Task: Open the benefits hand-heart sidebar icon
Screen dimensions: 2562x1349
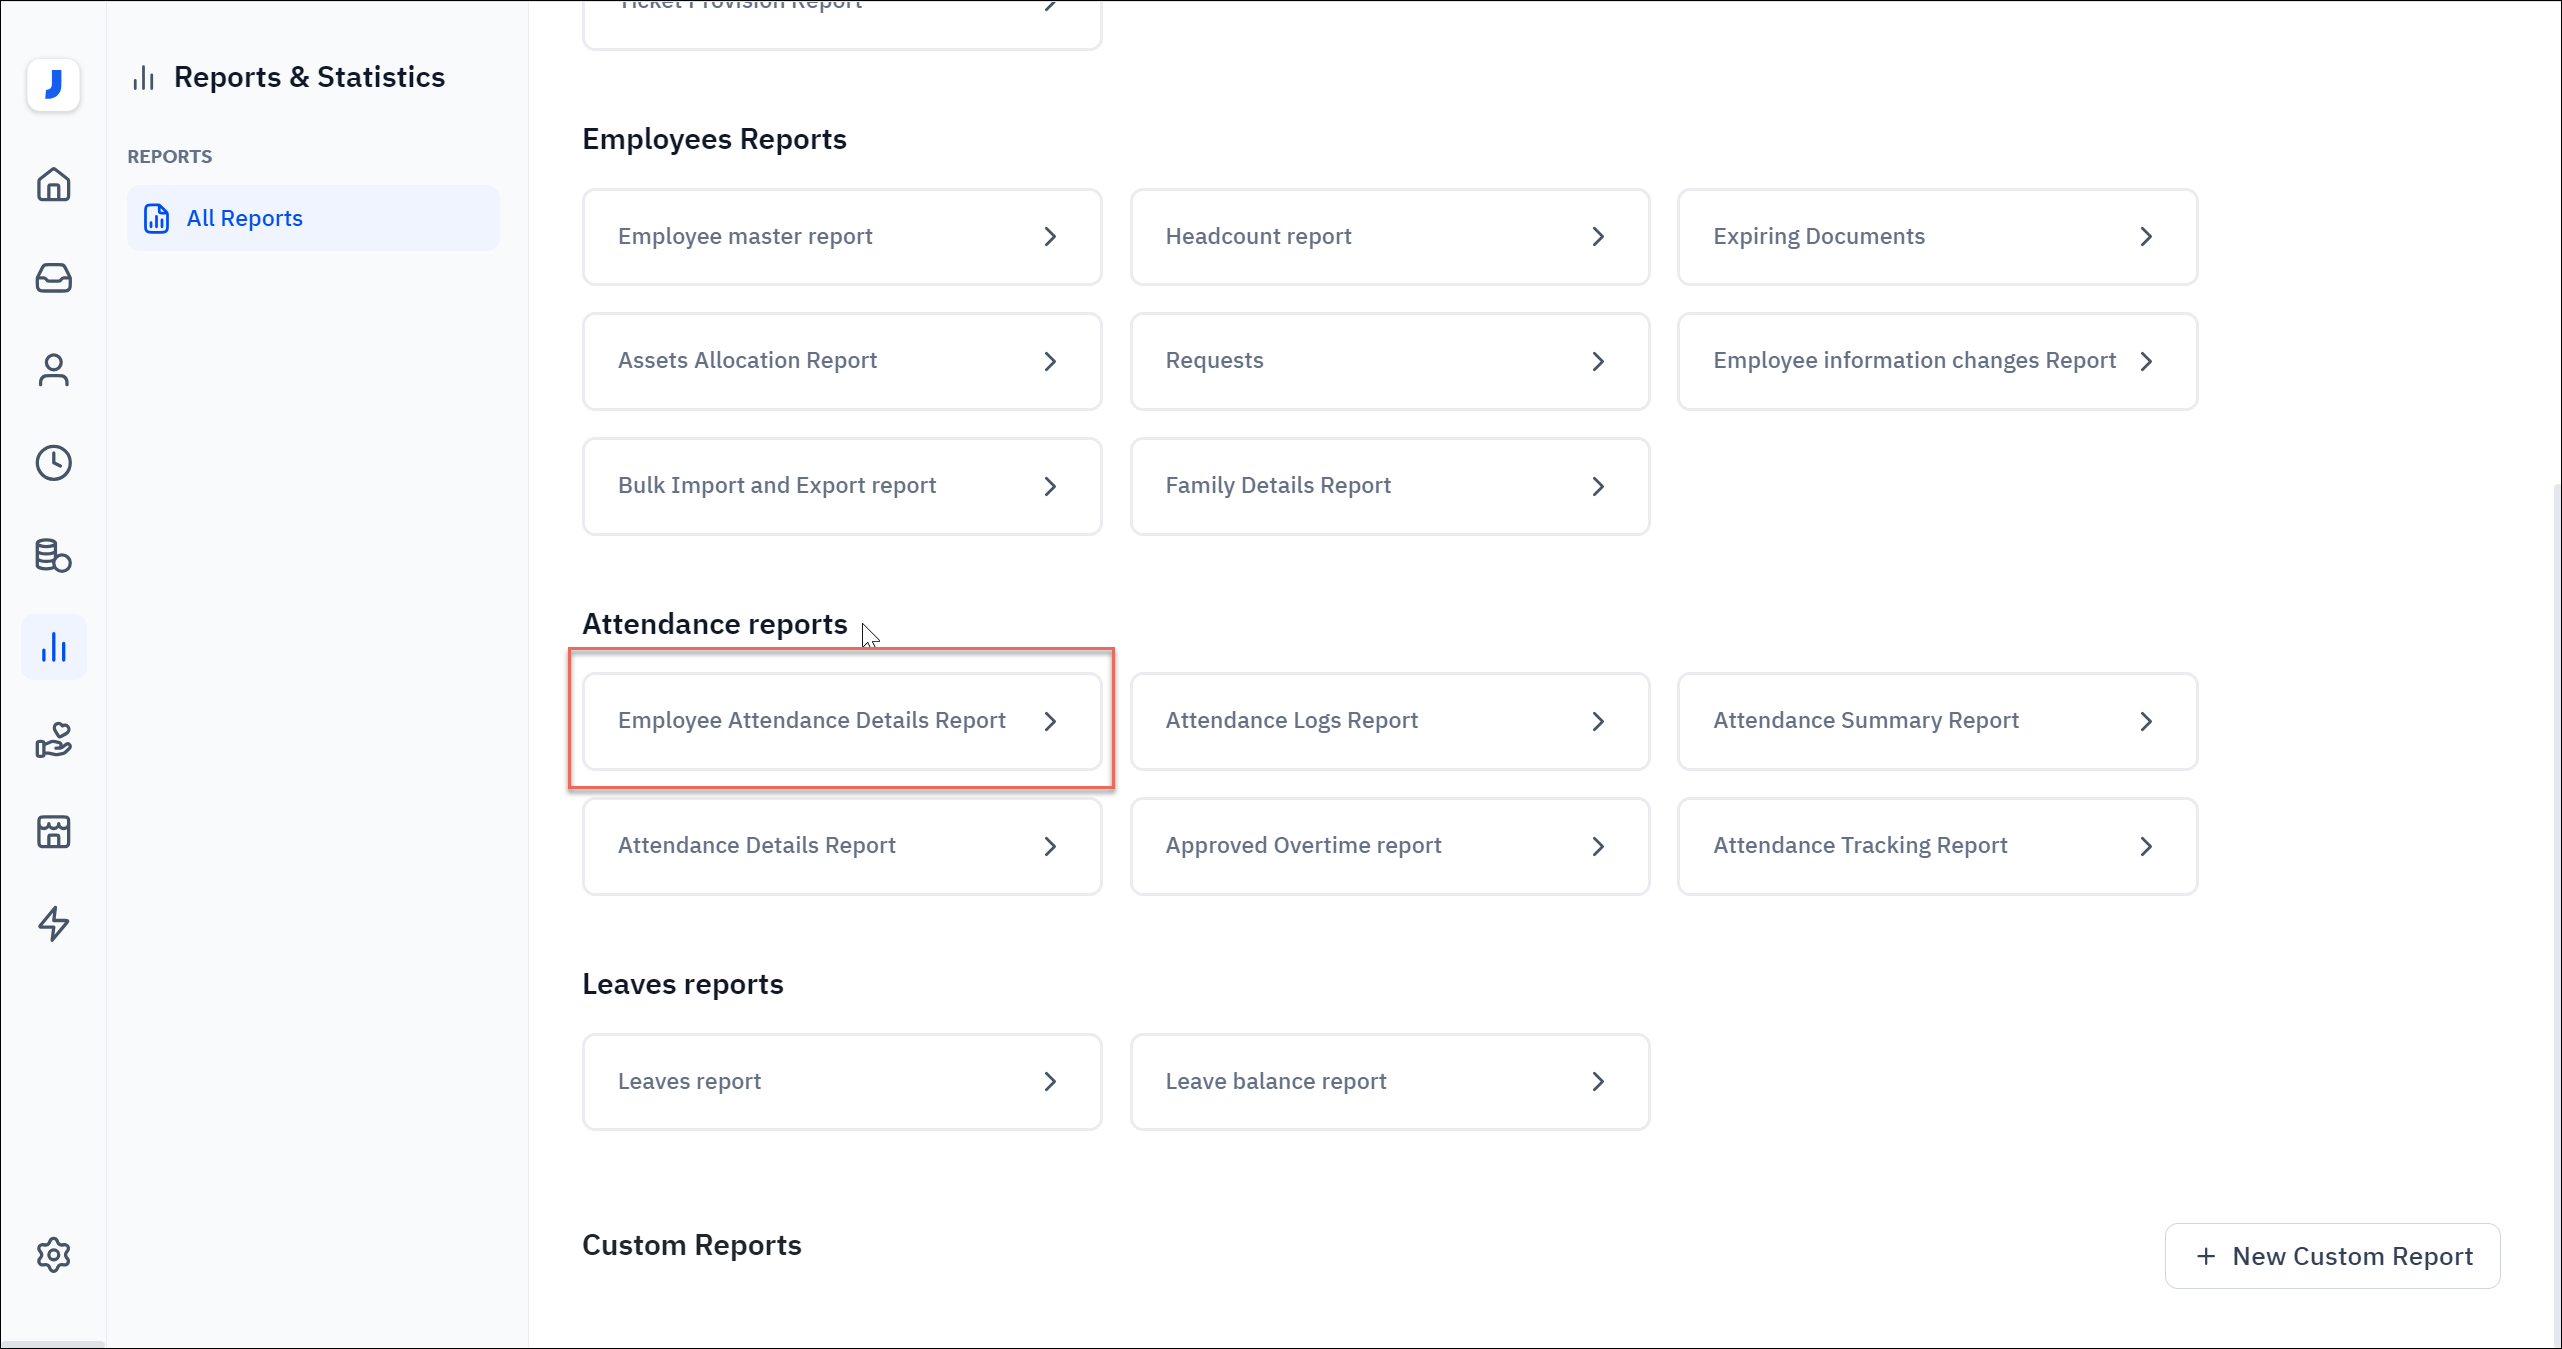Action: [x=54, y=740]
